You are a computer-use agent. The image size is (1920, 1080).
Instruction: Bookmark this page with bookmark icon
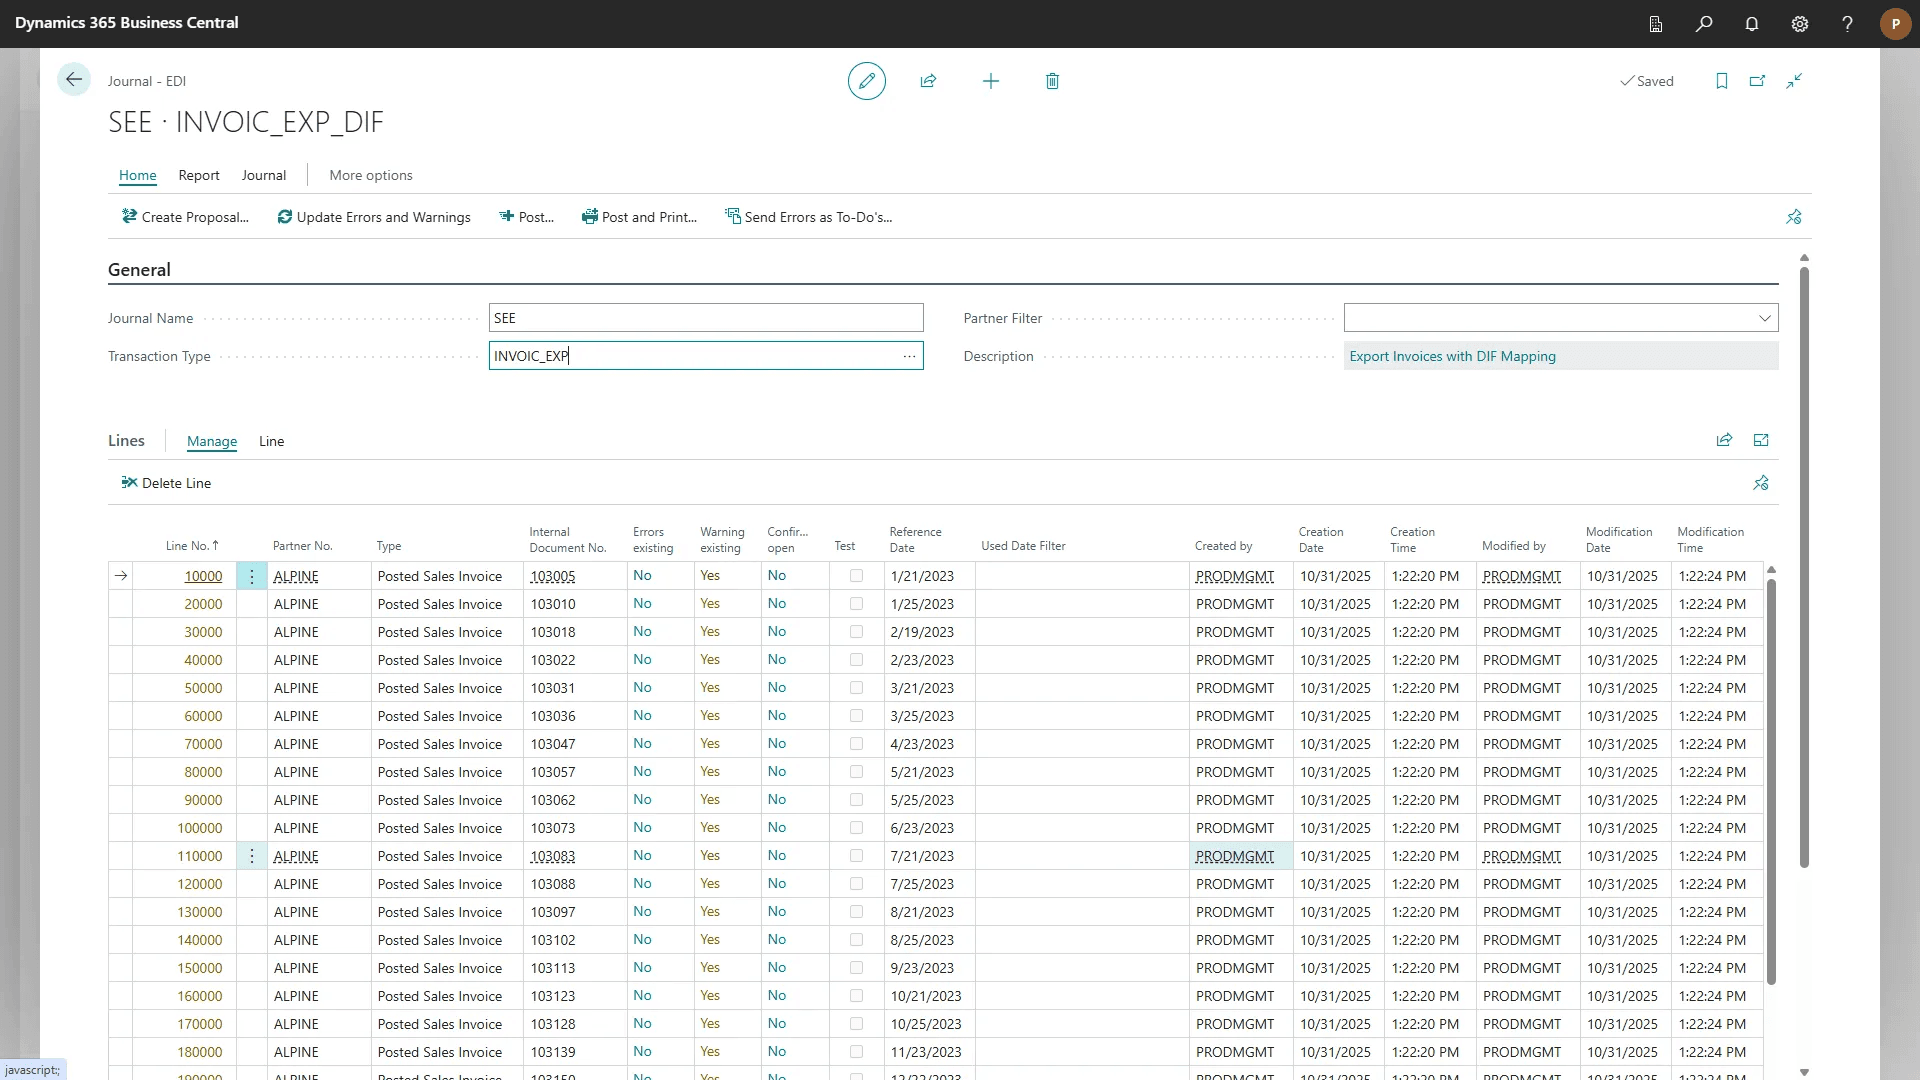(1722, 81)
